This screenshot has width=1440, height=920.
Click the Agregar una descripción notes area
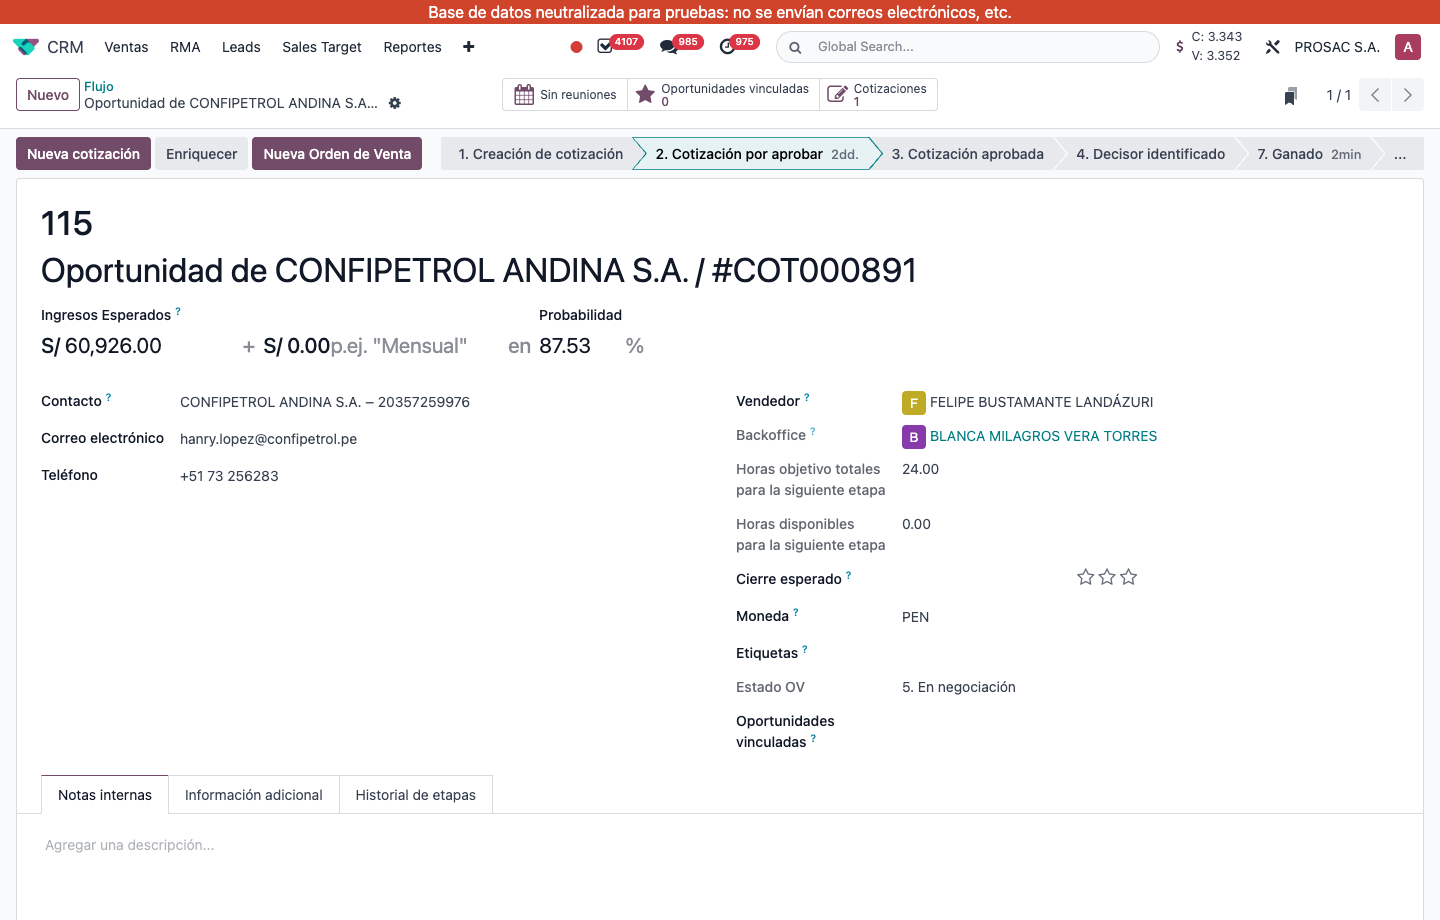click(x=720, y=845)
